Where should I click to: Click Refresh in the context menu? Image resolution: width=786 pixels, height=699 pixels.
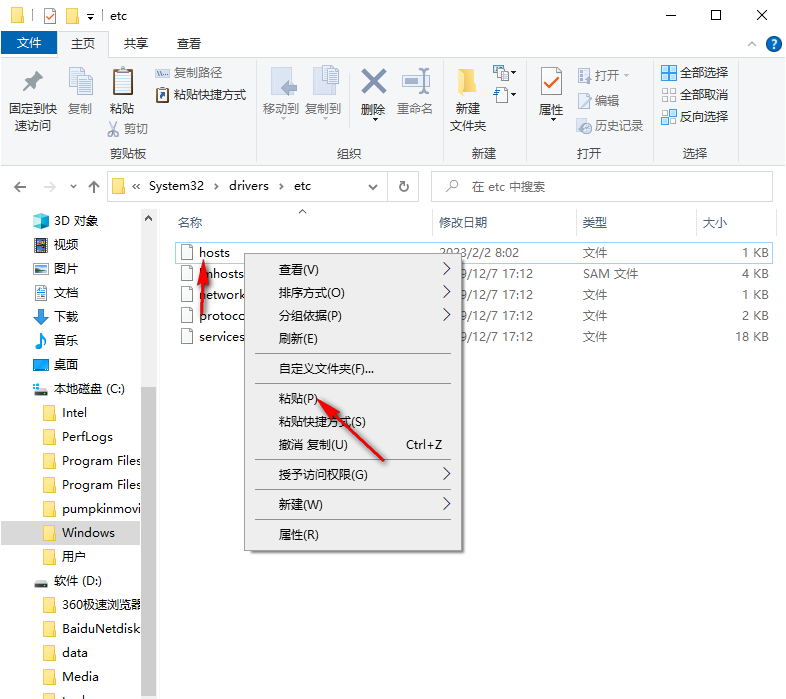click(353, 339)
